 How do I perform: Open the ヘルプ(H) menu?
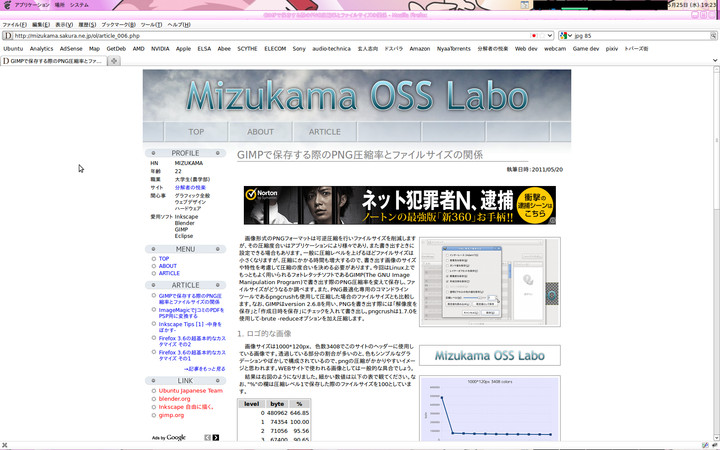179,25
